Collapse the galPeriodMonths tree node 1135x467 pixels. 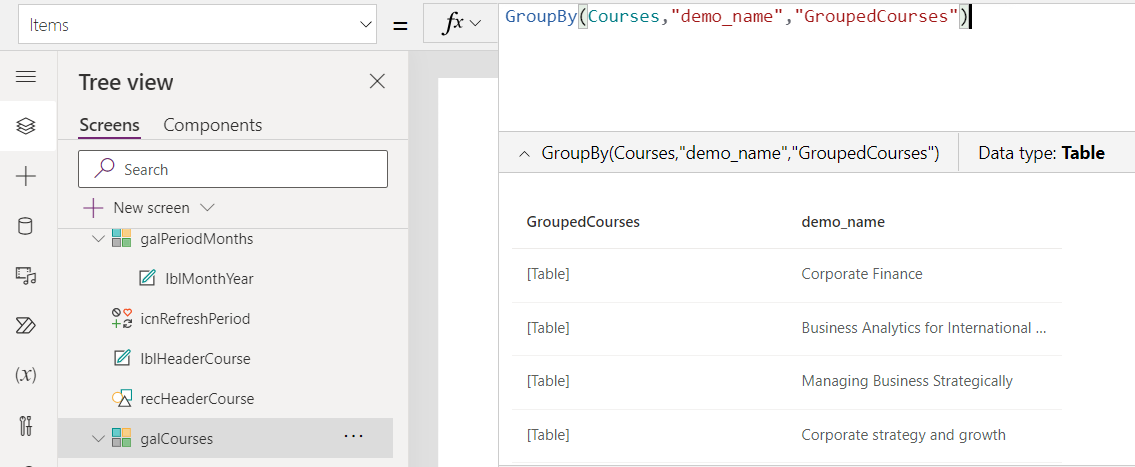[99, 238]
